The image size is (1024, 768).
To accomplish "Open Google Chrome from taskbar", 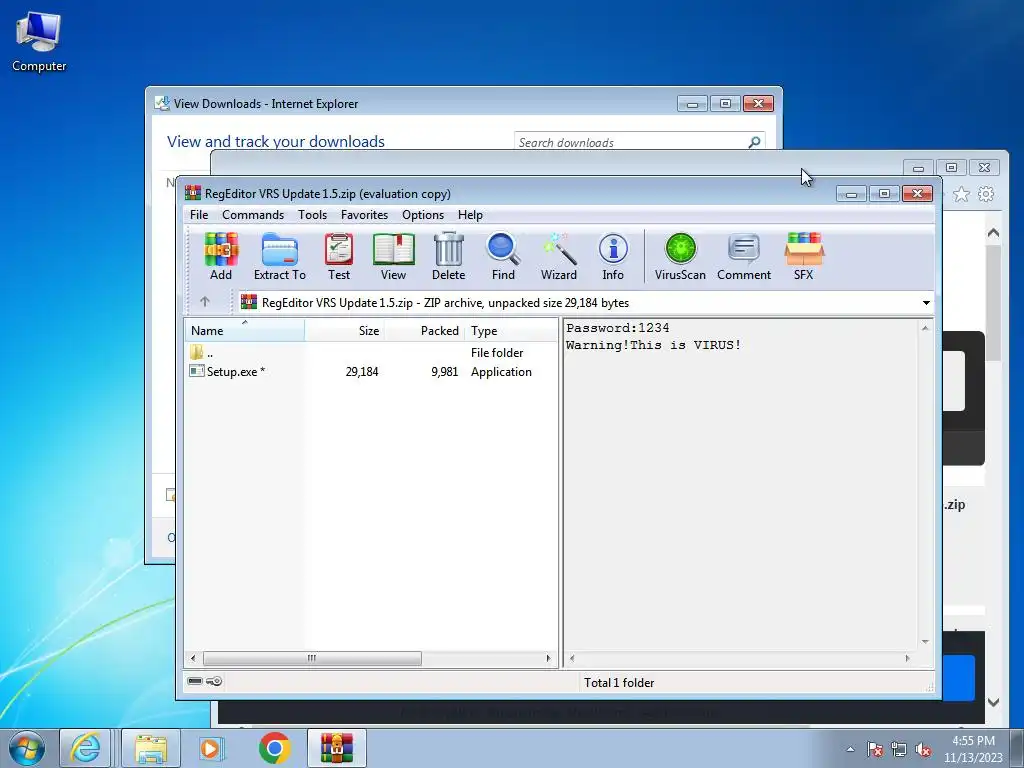I will coord(274,748).
